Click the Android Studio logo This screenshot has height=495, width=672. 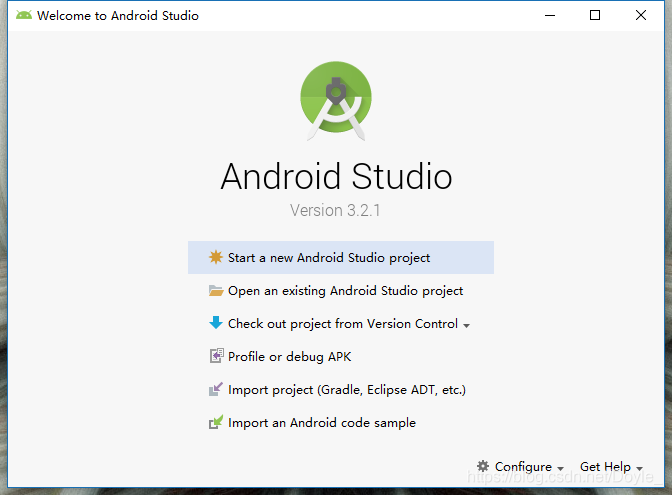tap(336, 101)
